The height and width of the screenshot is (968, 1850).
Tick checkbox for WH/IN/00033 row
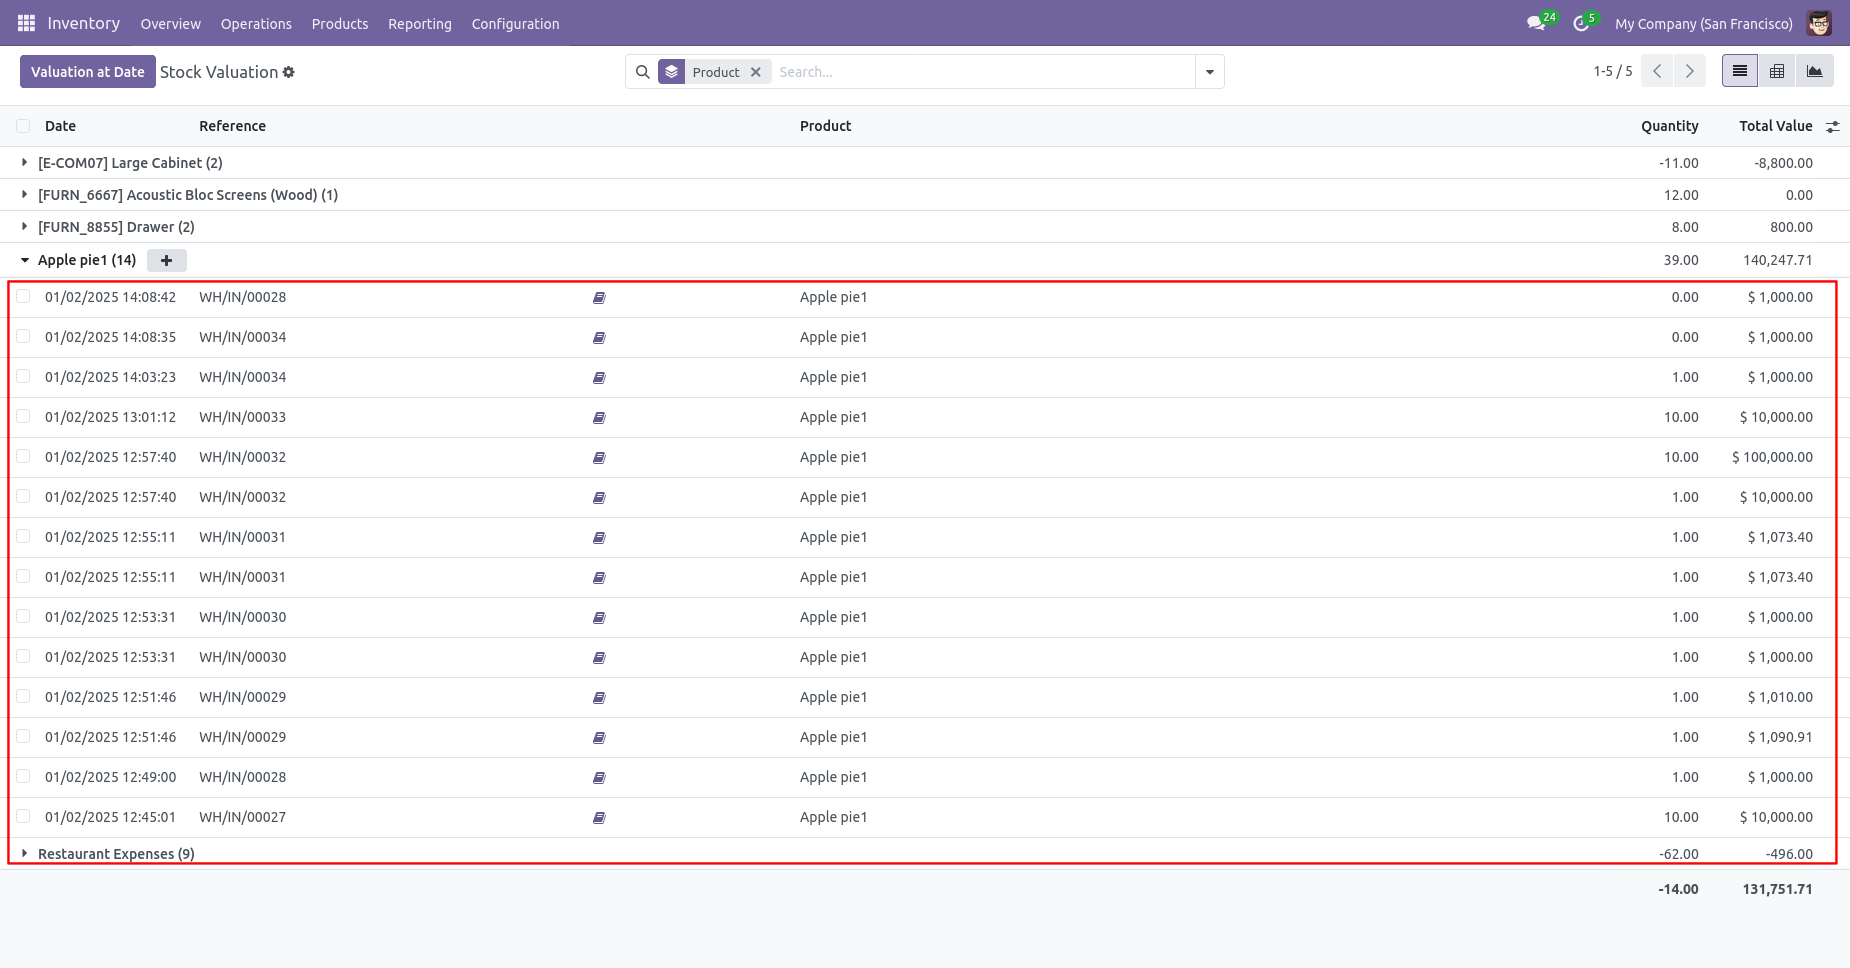coord(23,416)
